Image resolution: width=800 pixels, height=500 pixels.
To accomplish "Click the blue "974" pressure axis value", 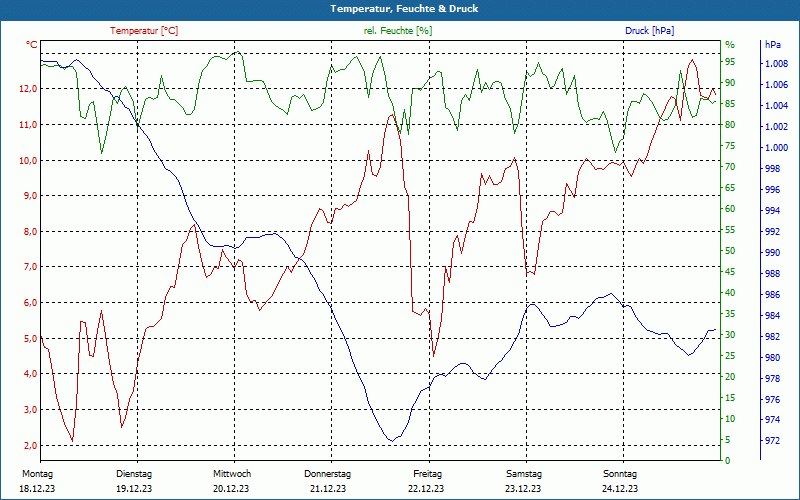I will 773,419.
